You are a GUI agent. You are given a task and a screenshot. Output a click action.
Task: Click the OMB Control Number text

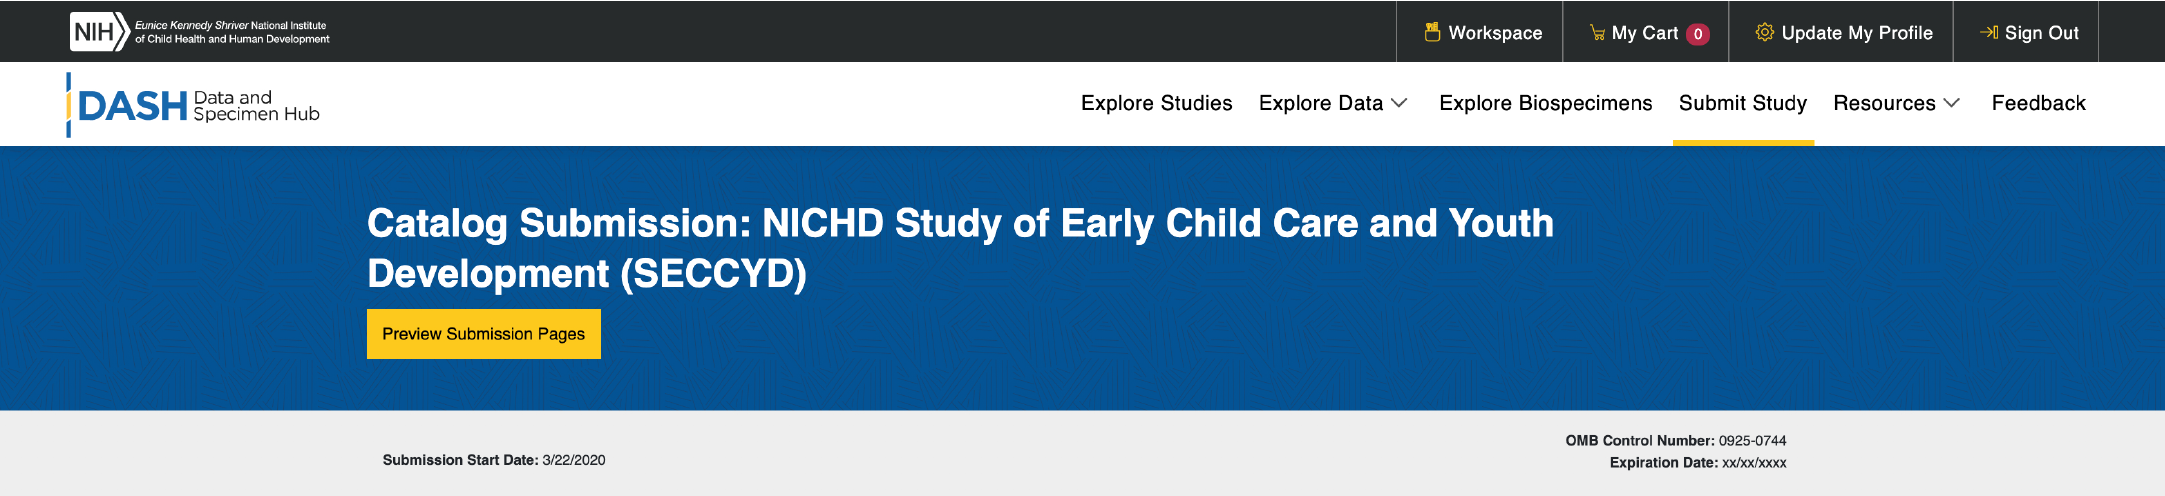pos(1675,440)
